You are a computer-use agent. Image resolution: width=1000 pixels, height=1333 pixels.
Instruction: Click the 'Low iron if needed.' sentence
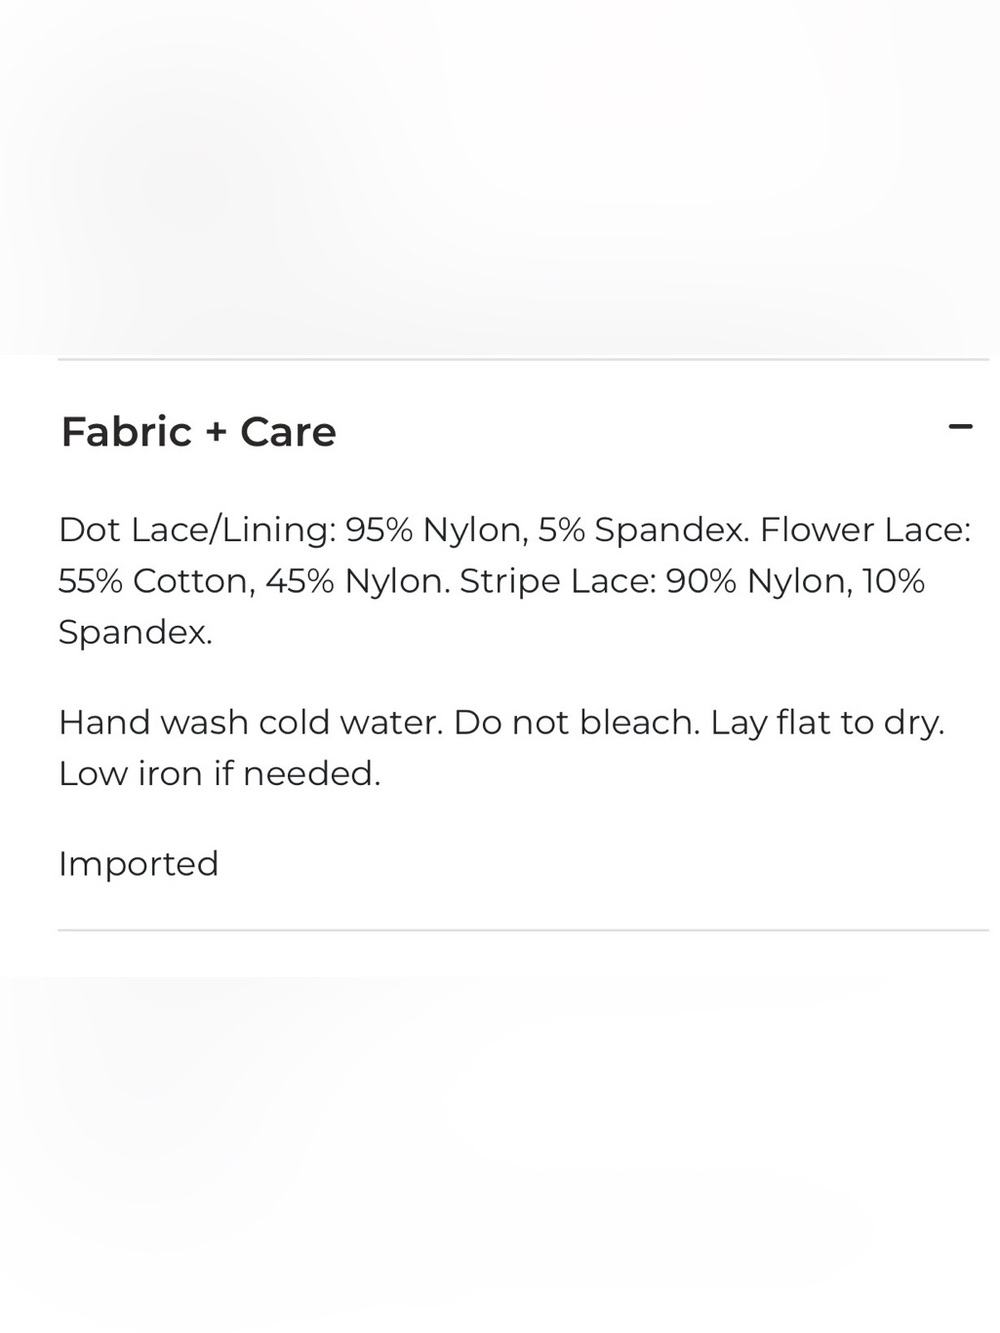pyautogui.click(x=219, y=773)
